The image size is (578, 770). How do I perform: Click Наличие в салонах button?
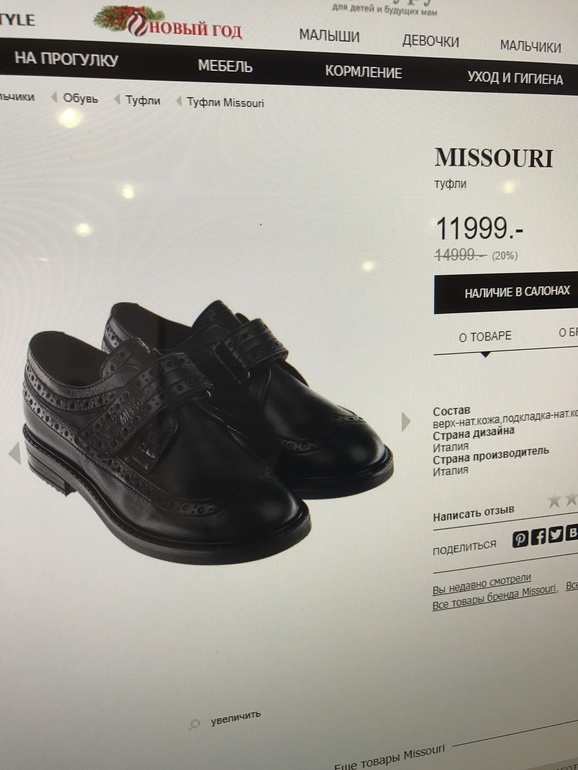pyautogui.click(x=506, y=293)
